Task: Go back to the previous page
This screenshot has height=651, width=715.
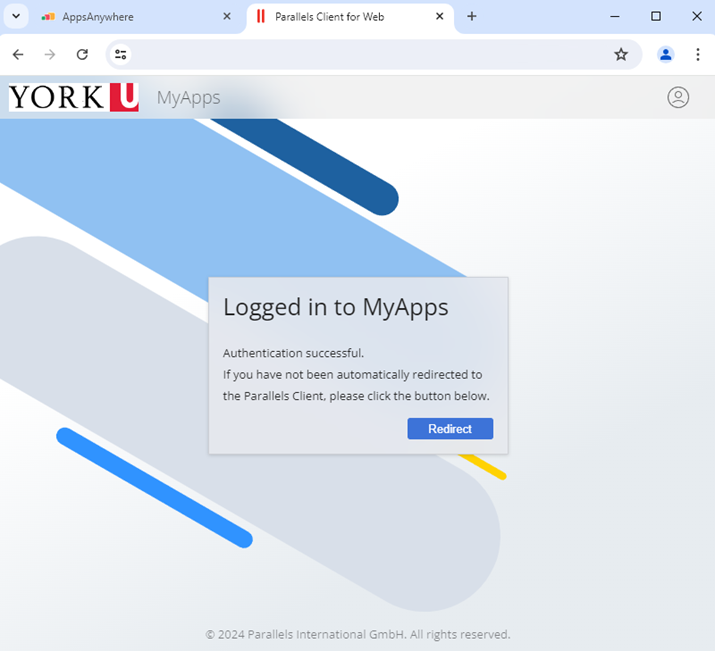Action: coord(18,55)
